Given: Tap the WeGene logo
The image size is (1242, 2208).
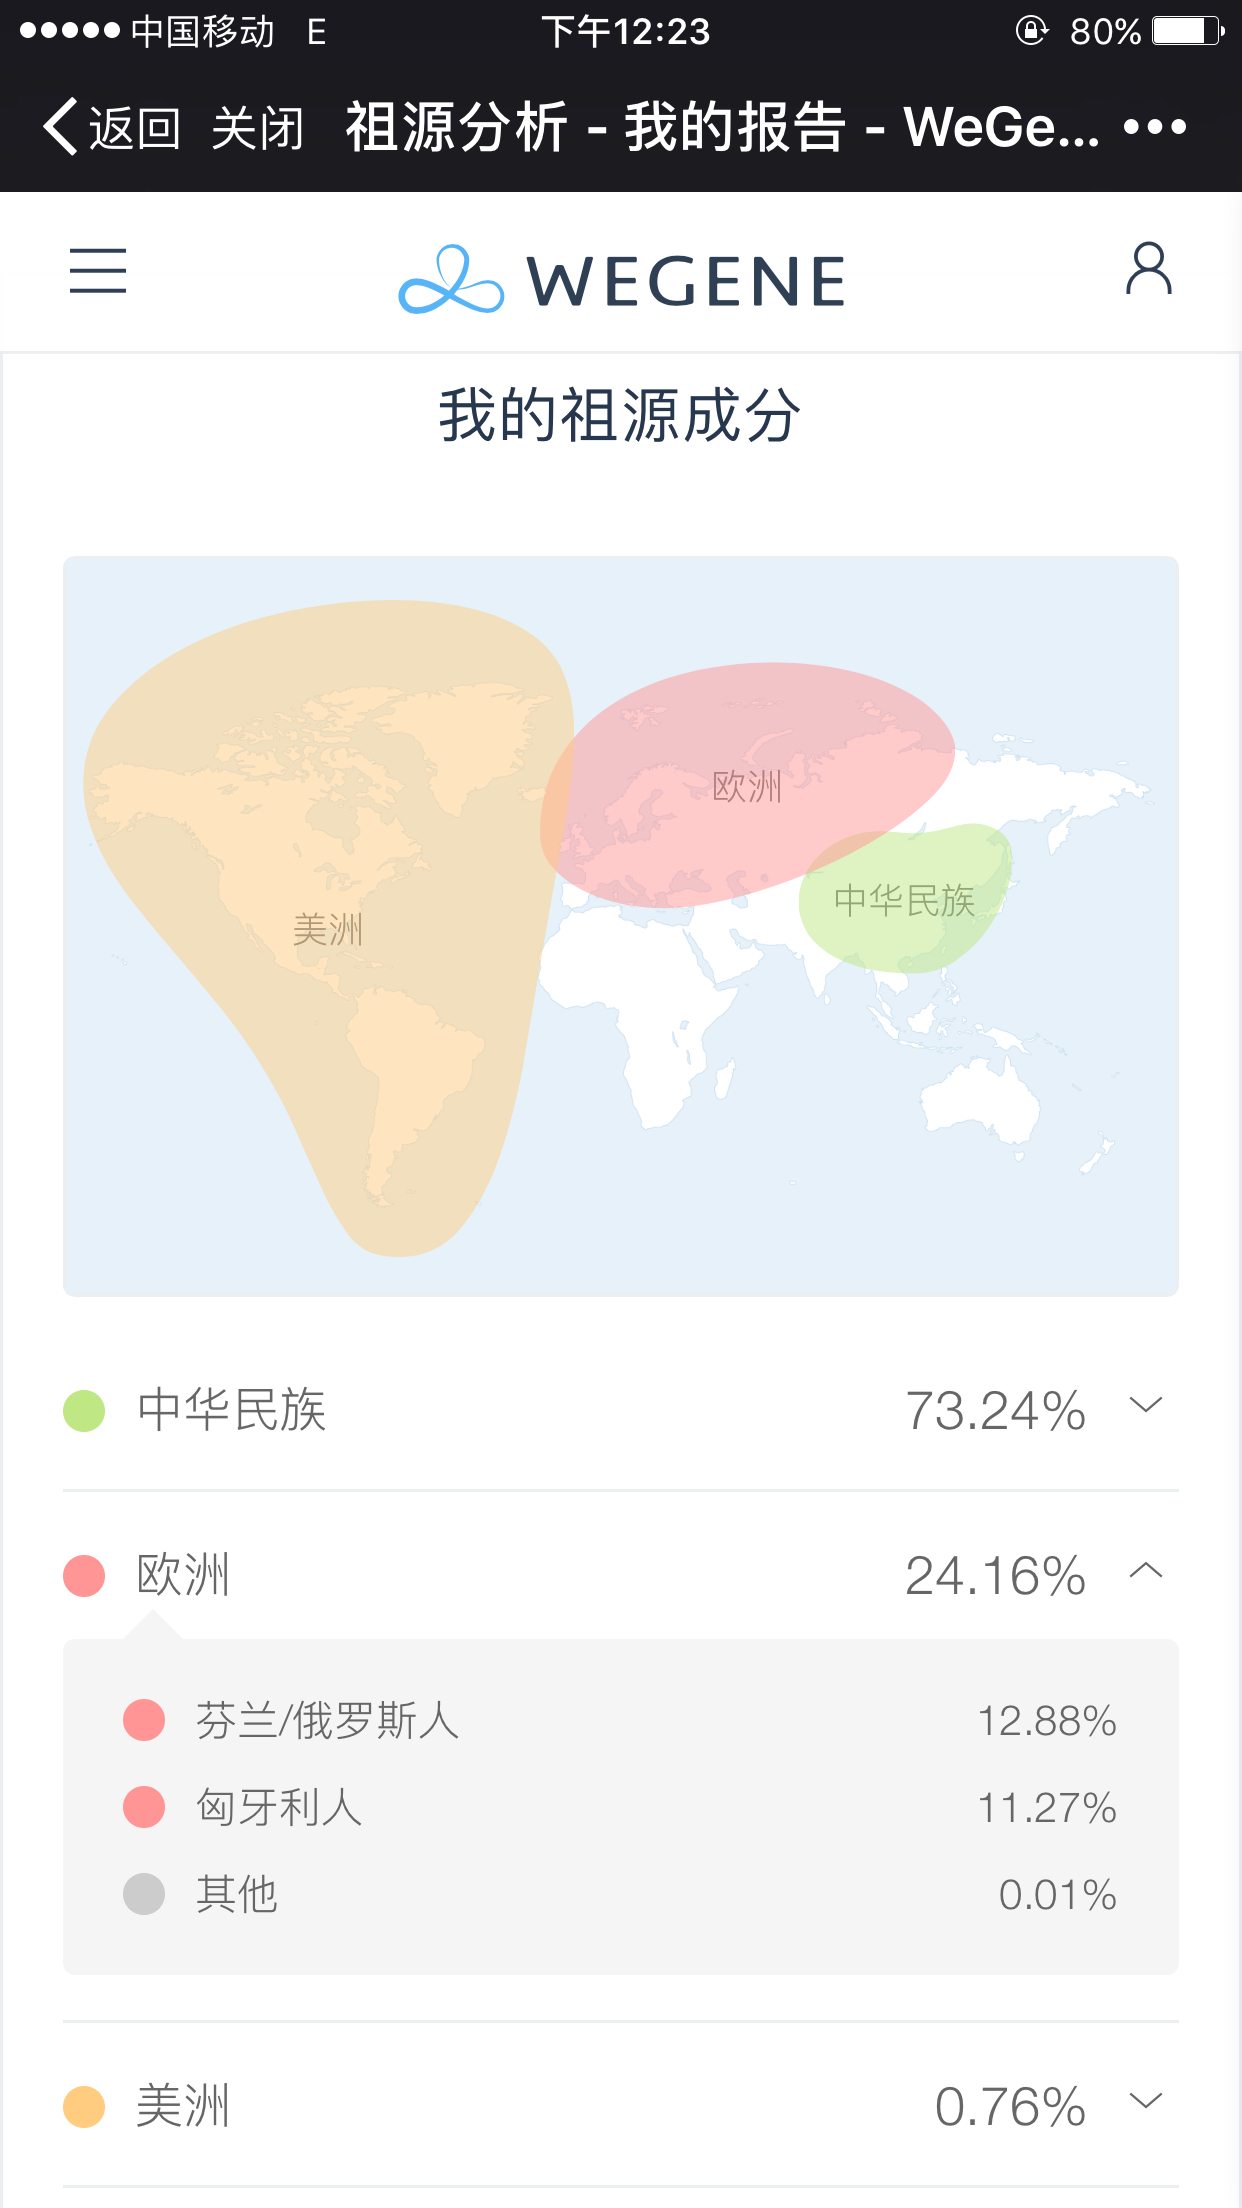Looking at the screenshot, I should click(621, 280).
